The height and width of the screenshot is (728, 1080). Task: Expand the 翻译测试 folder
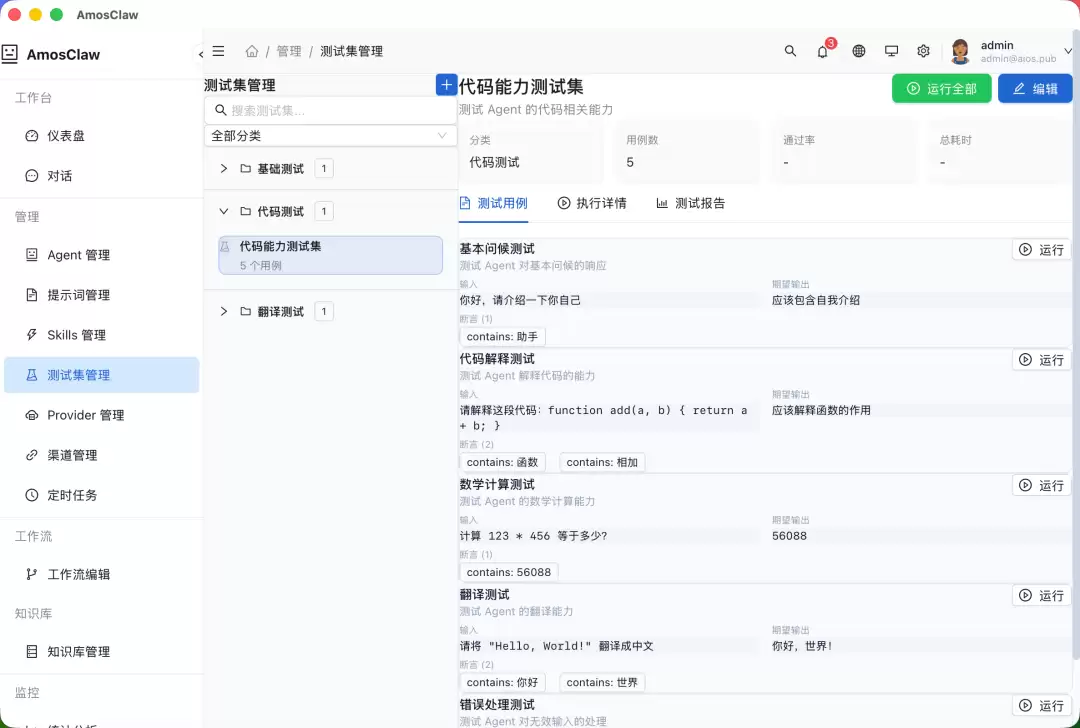[x=224, y=311]
